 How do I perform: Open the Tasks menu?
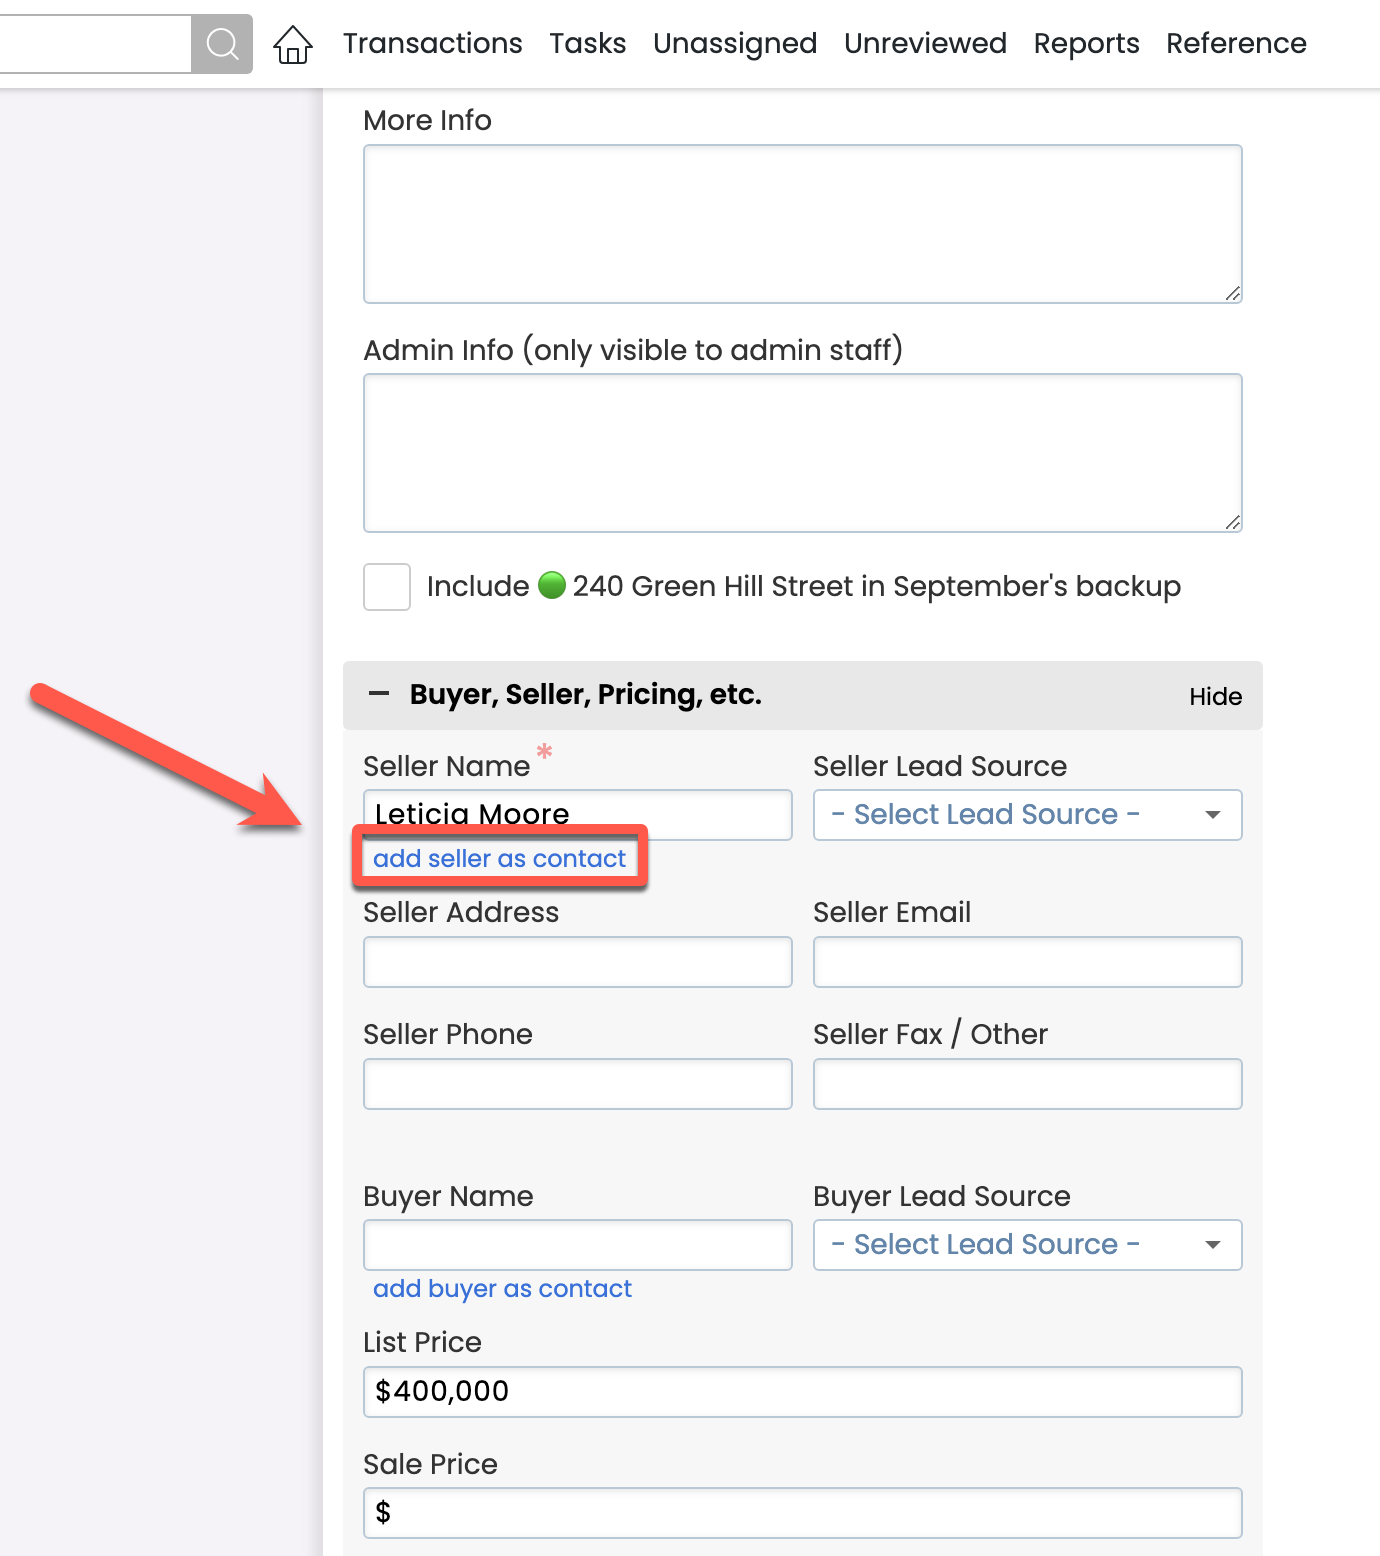click(587, 44)
